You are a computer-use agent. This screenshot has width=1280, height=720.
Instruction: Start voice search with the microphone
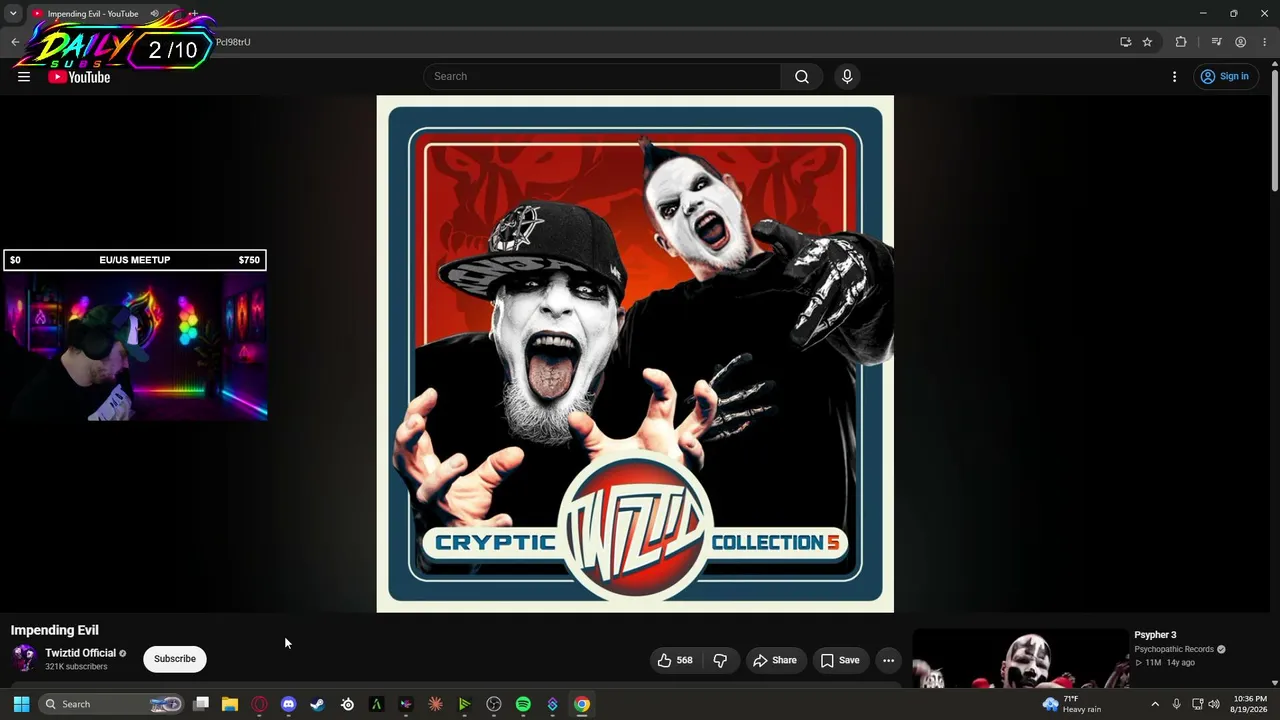[847, 76]
